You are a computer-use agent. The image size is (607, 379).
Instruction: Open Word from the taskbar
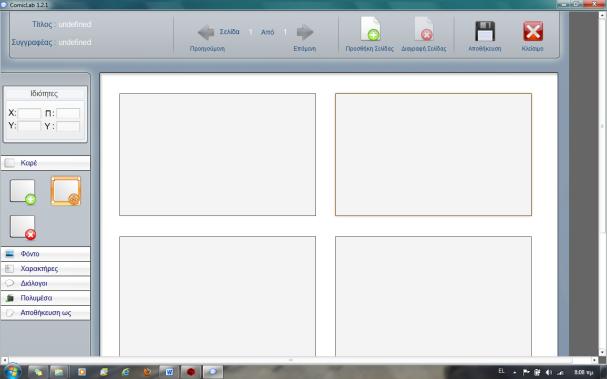click(x=169, y=372)
